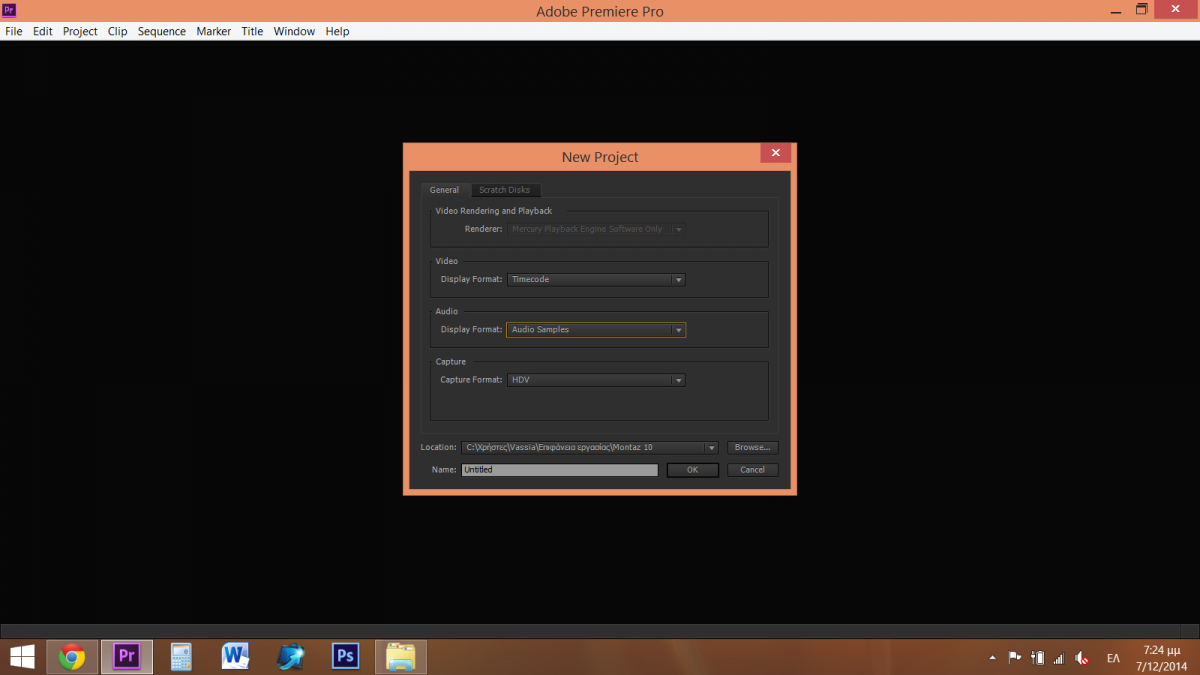Cancel the New Project dialog

752,470
